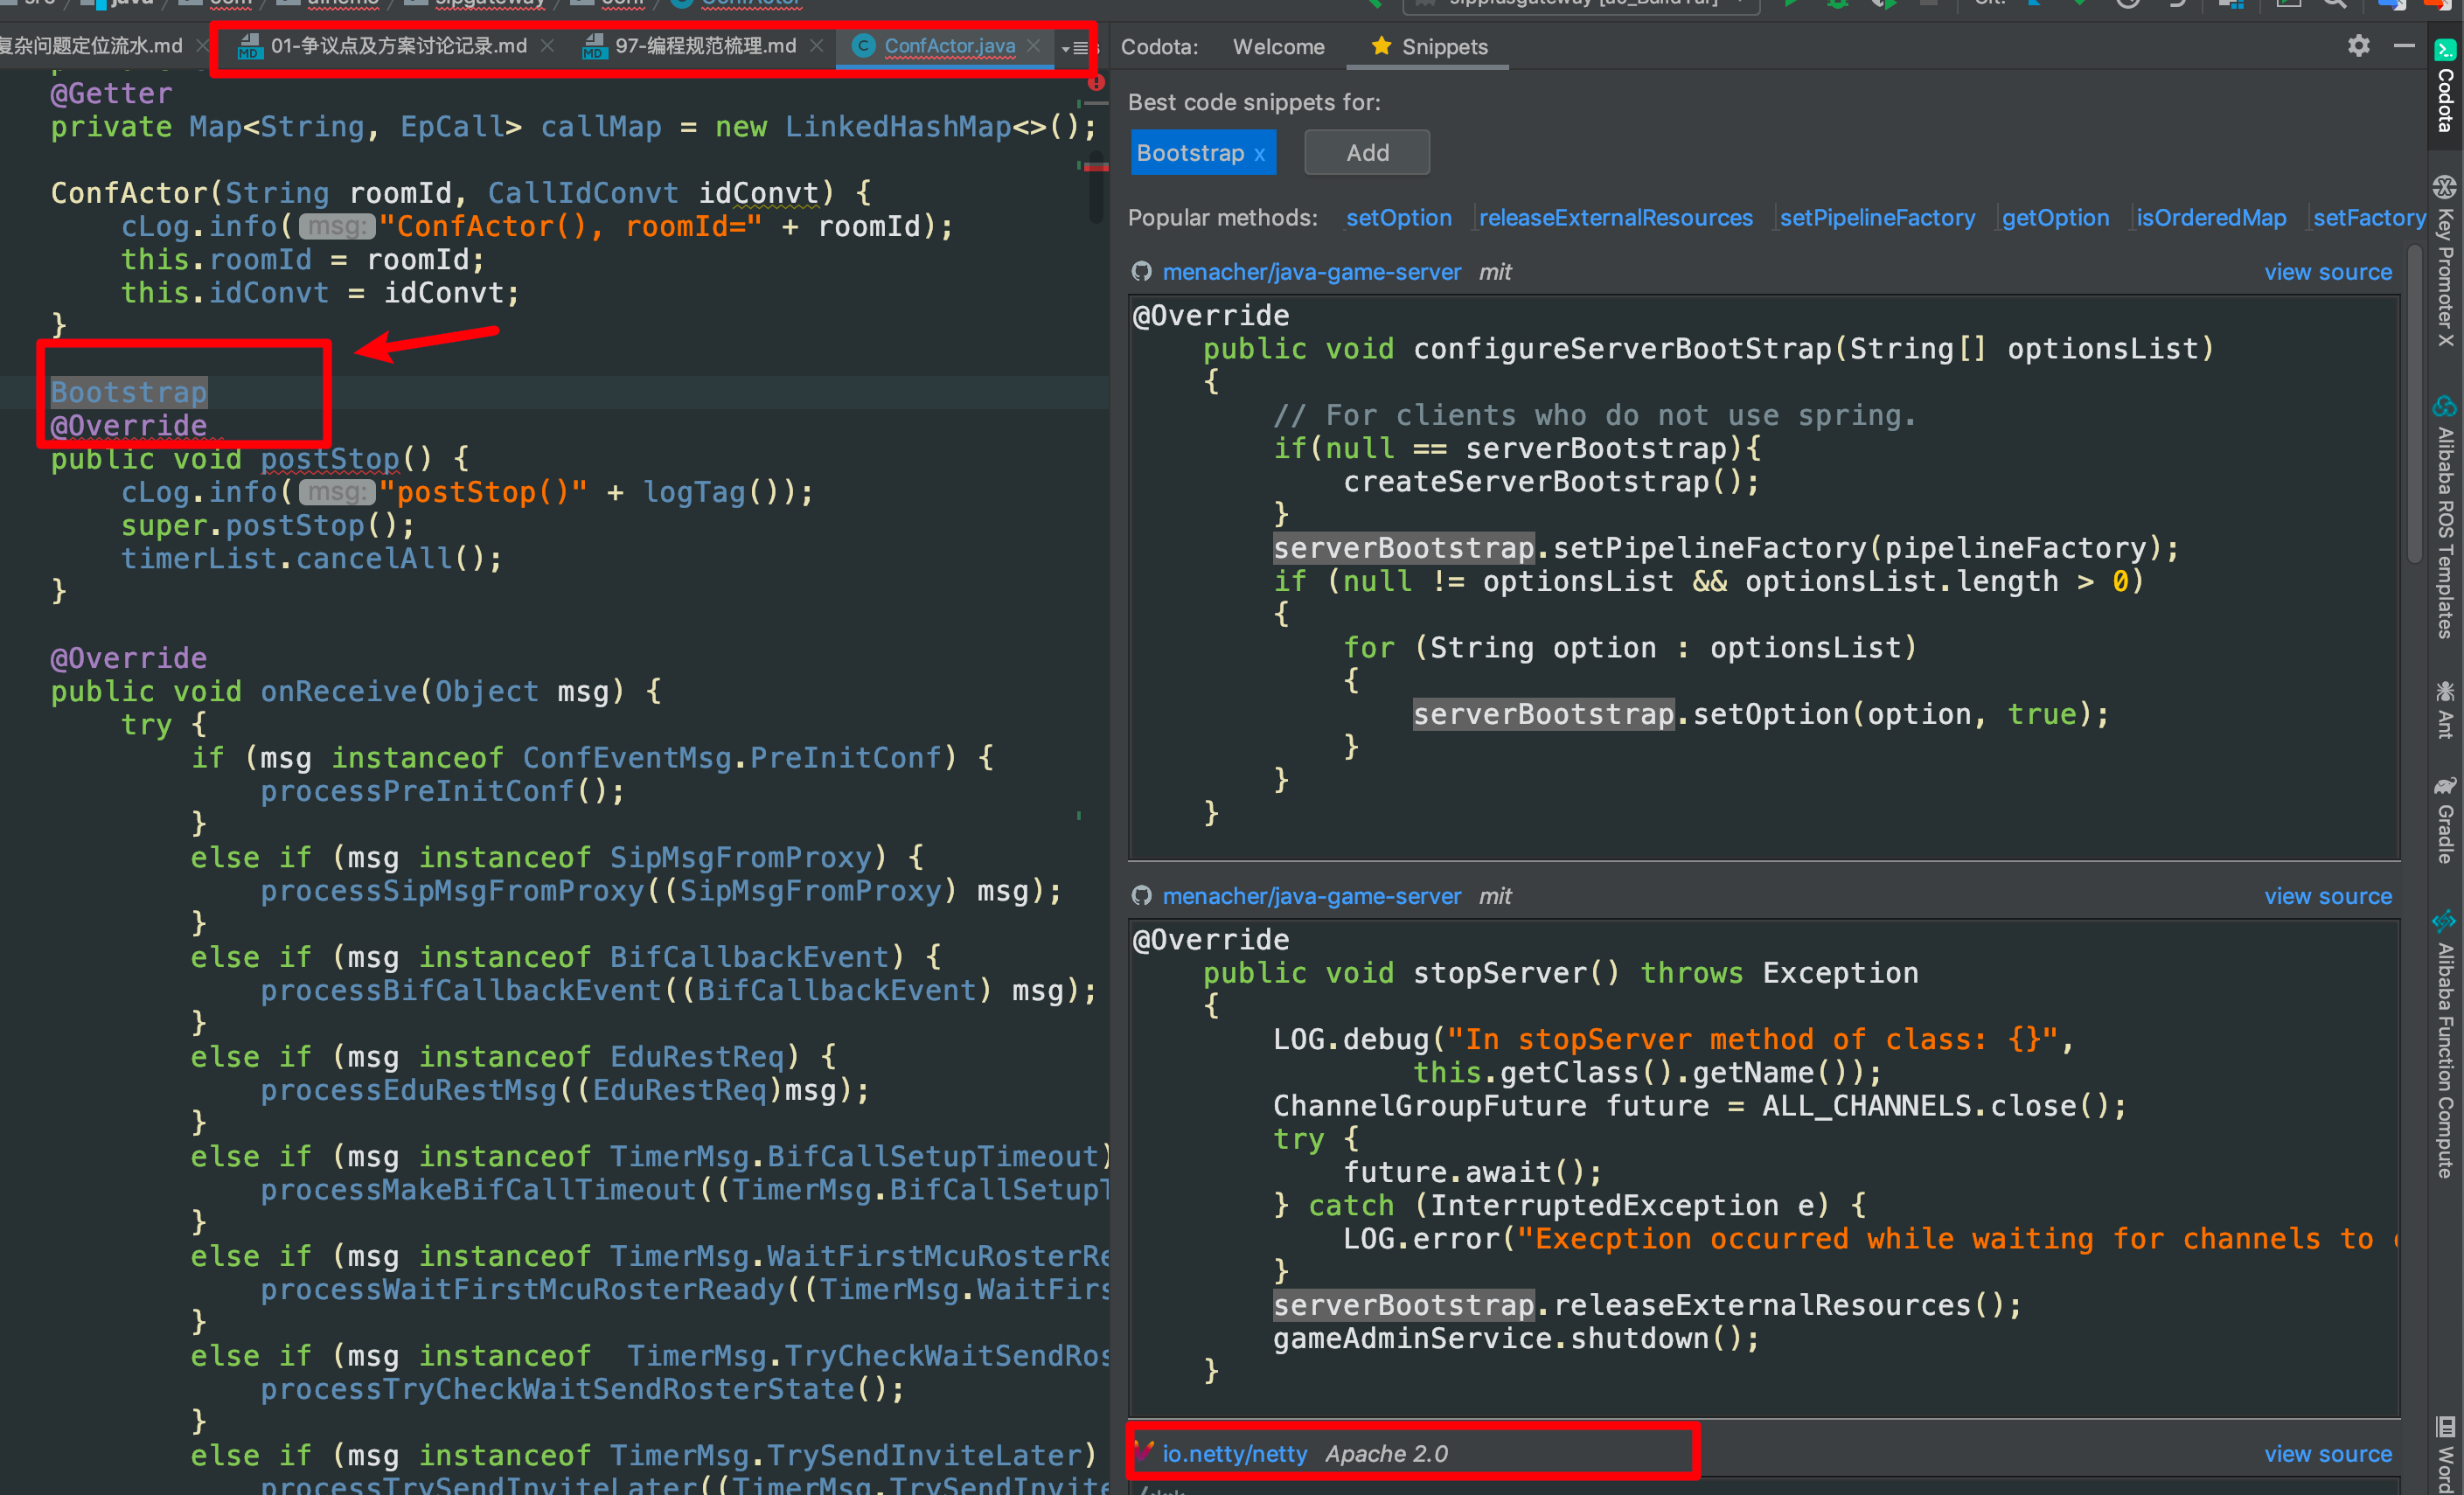This screenshot has height=1495, width=2464.
Task: Open io.netty/netty repository link
Action: tap(1234, 1453)
